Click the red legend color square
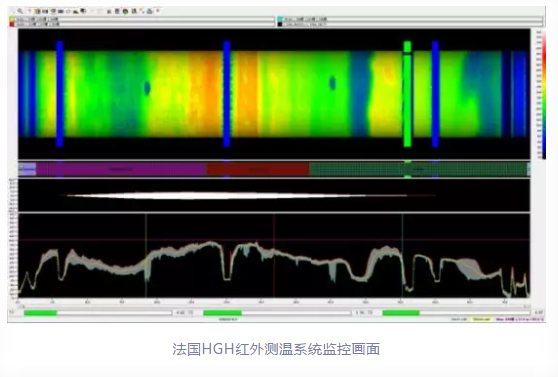This screenshot has height=377, width=558. click(x=12, y=24)
